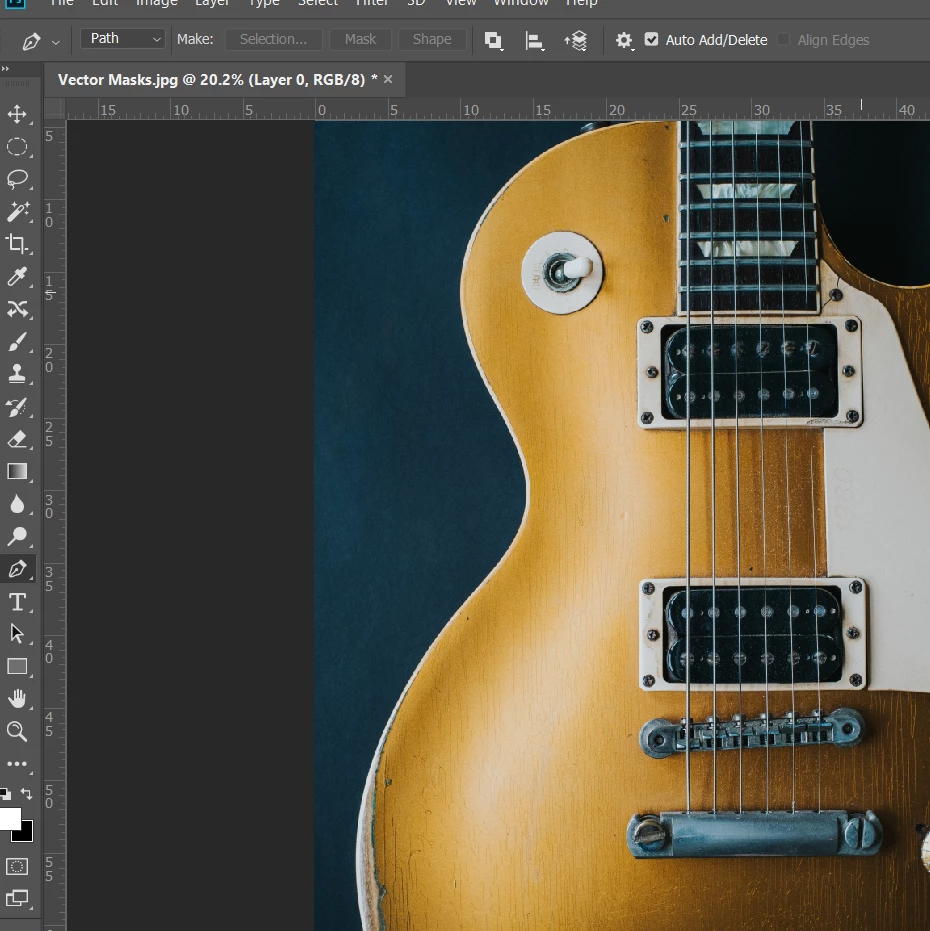Click the white foreground color swatch
Viewport: 930px width, 931px height.
click(10, 818)
